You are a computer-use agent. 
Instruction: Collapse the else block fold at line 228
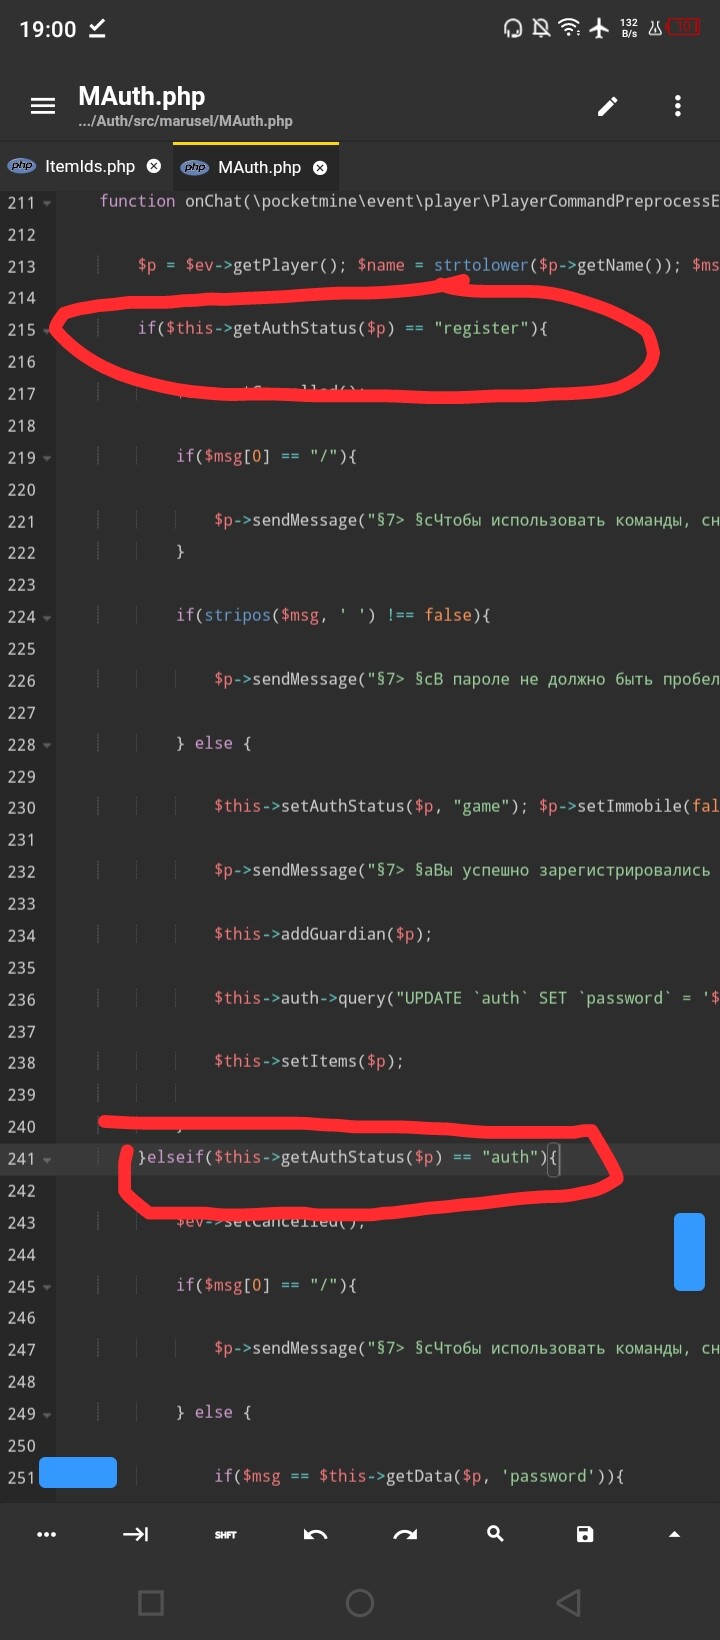coord(47,746)
